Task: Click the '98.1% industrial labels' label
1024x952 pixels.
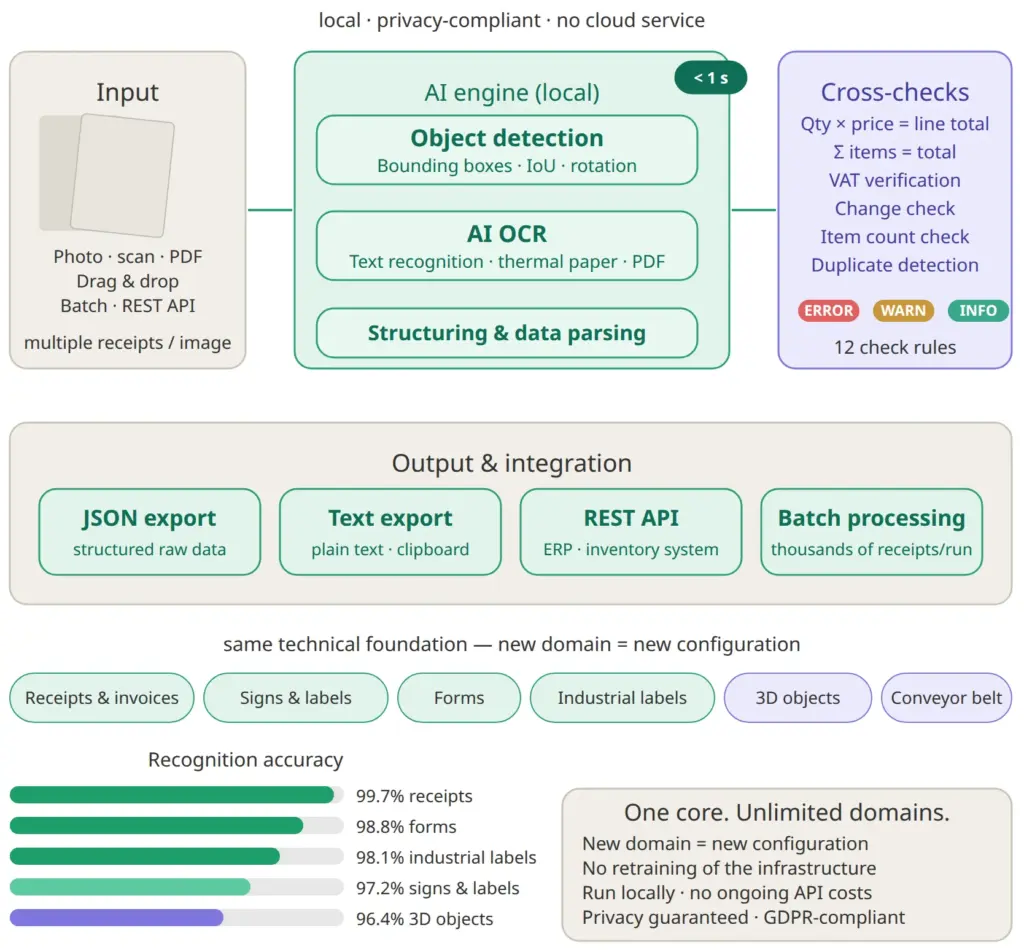Action: coord(446,857)
